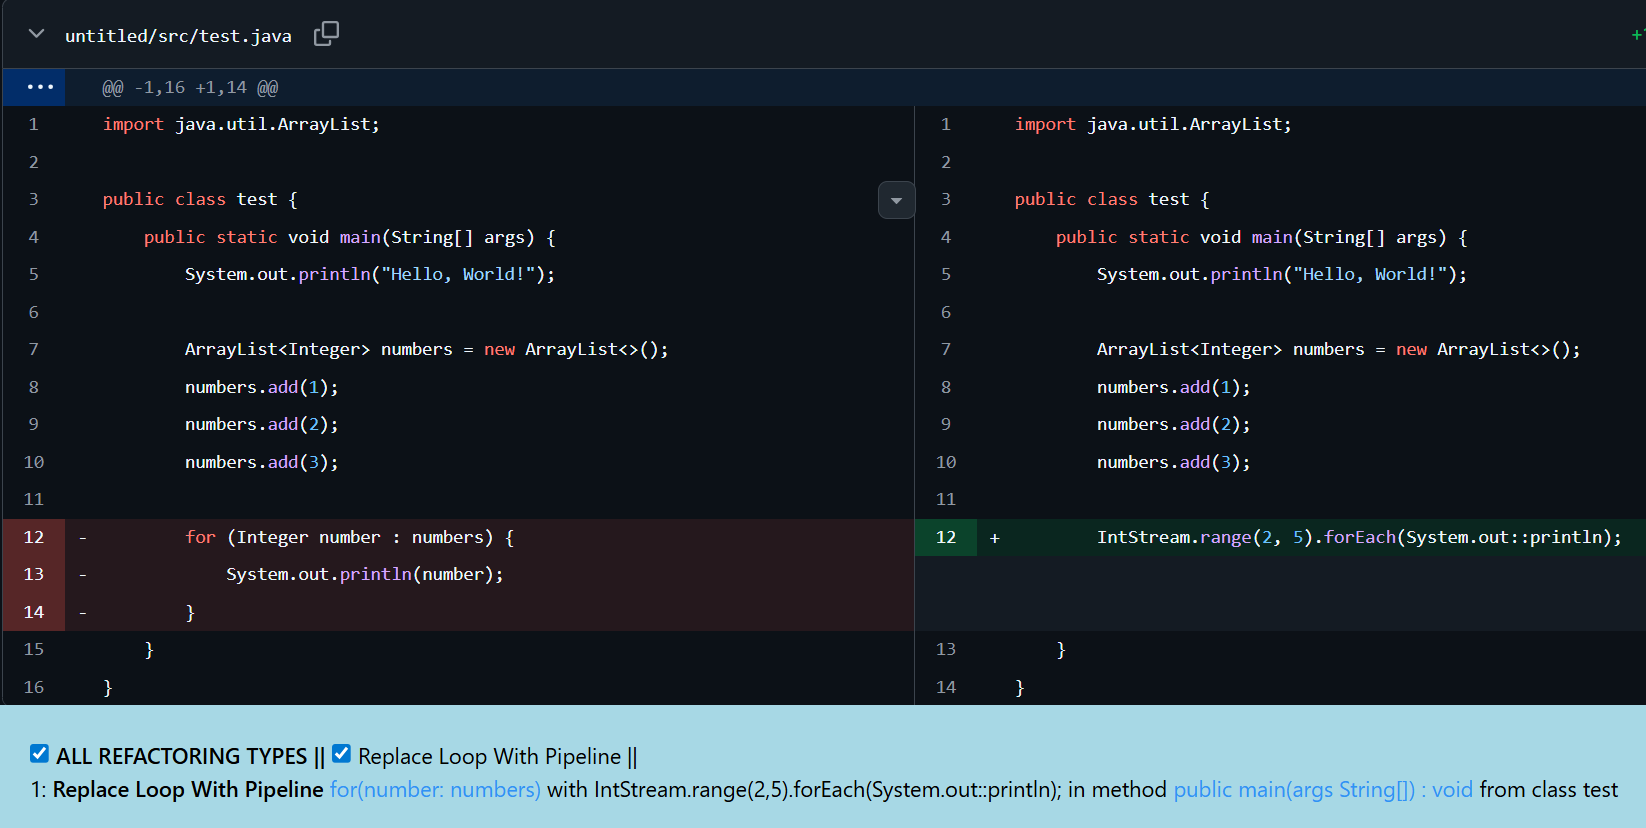Viewport: 1646px width, 828px height.
Task: Click the IntStream.range added code line
Action: (1358, 538)
